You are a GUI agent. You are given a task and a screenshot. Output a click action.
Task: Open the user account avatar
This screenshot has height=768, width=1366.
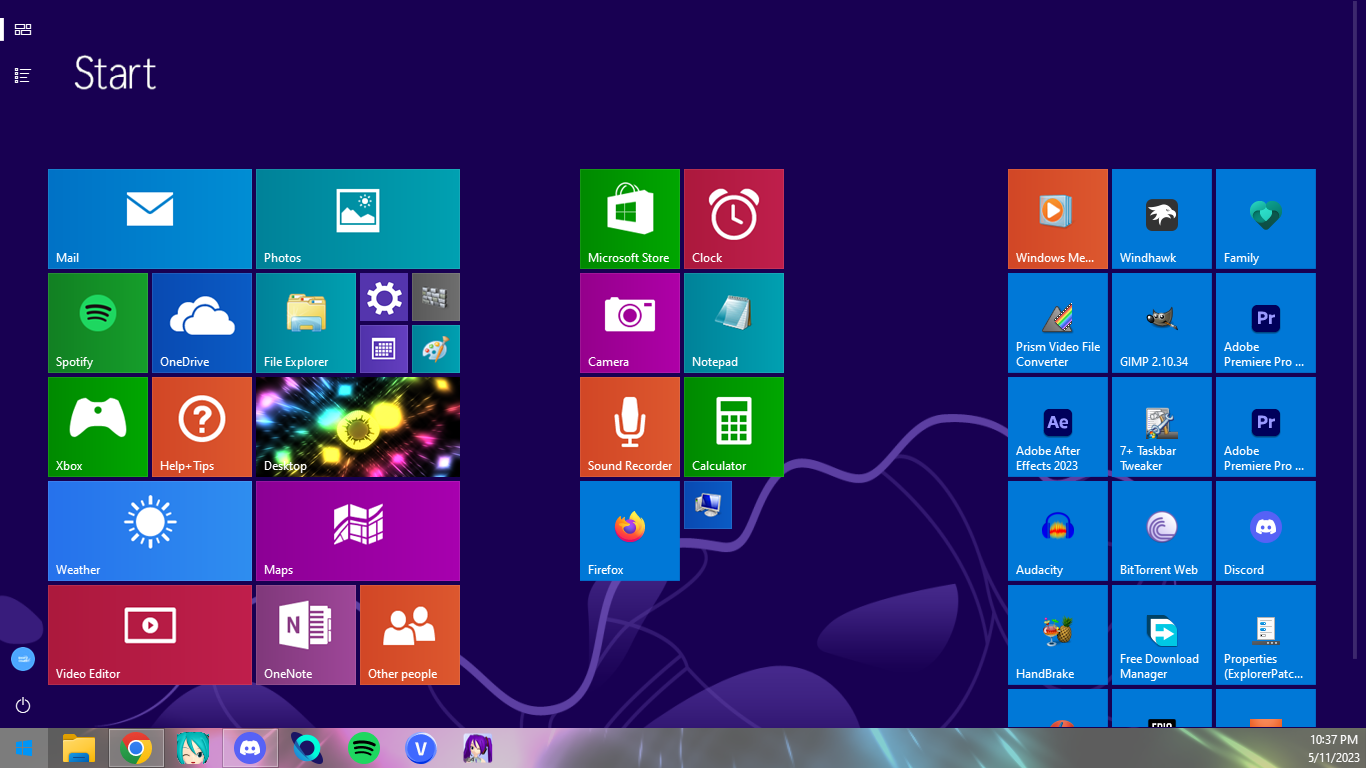23,659
